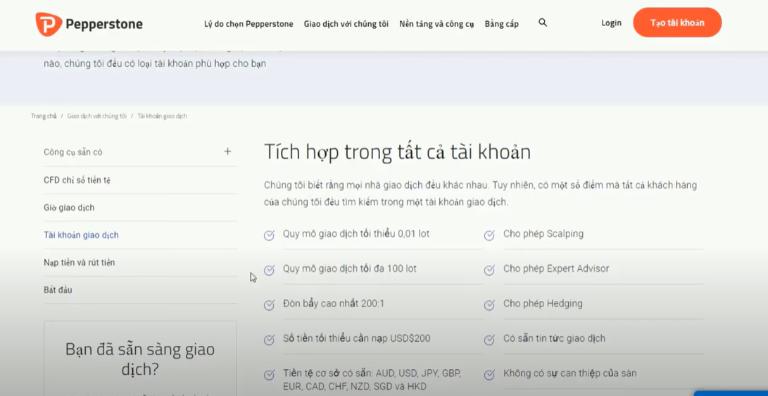Click Tạo tài khoản button
768x396 pixels.
(677, 23)
